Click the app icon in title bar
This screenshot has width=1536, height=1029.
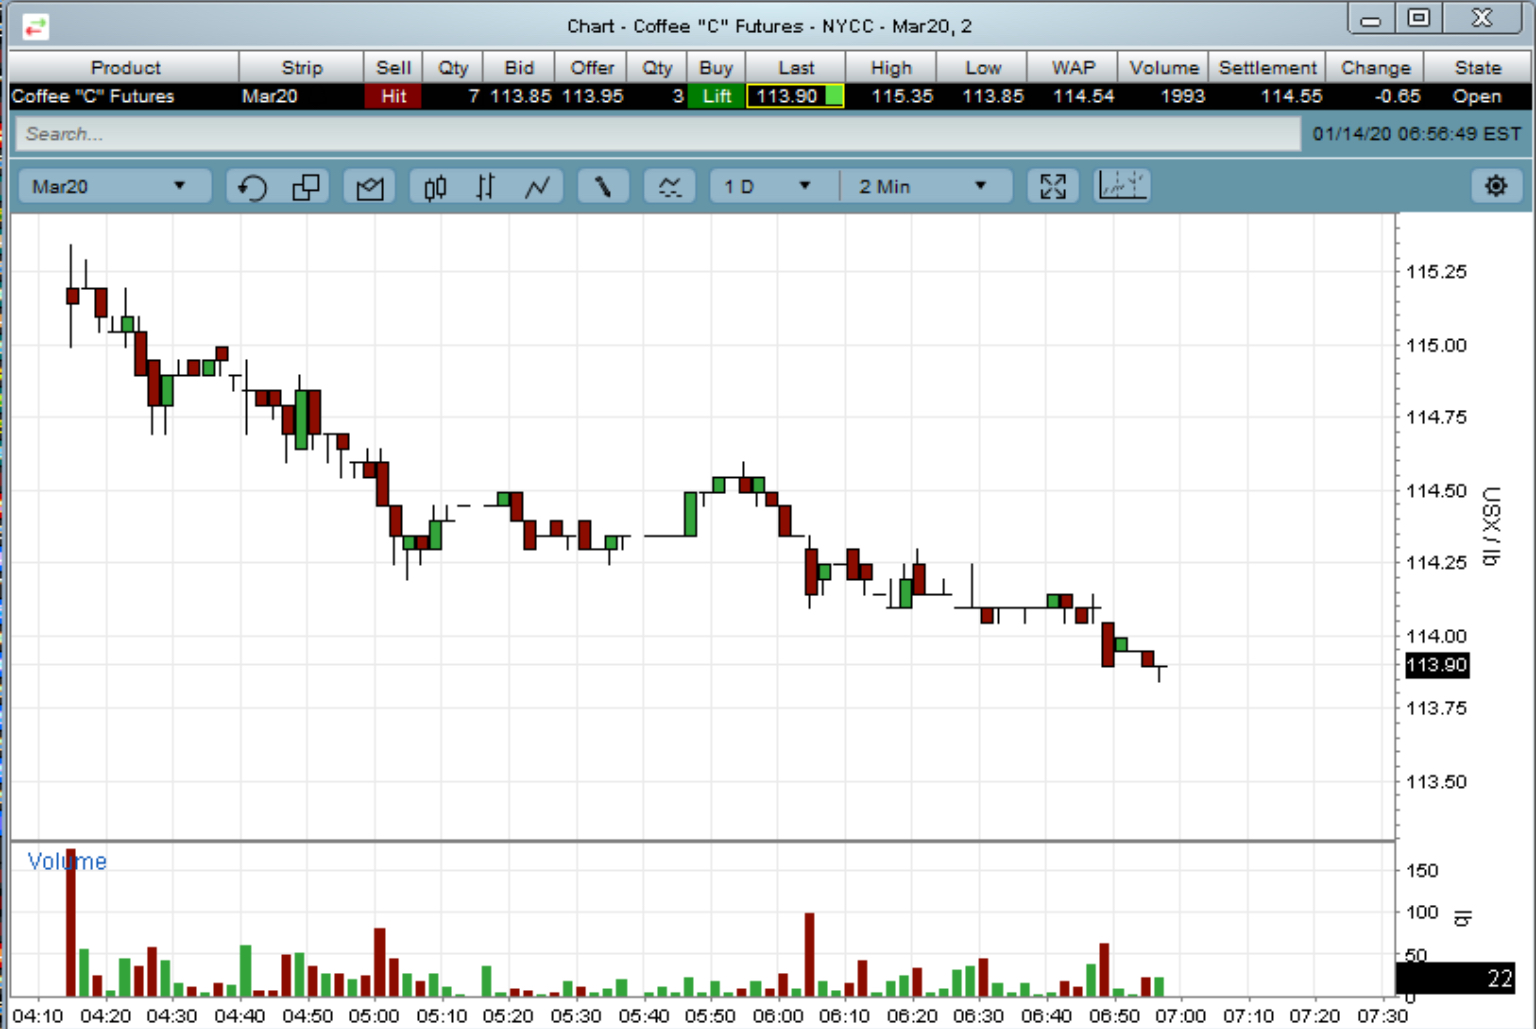35,26
